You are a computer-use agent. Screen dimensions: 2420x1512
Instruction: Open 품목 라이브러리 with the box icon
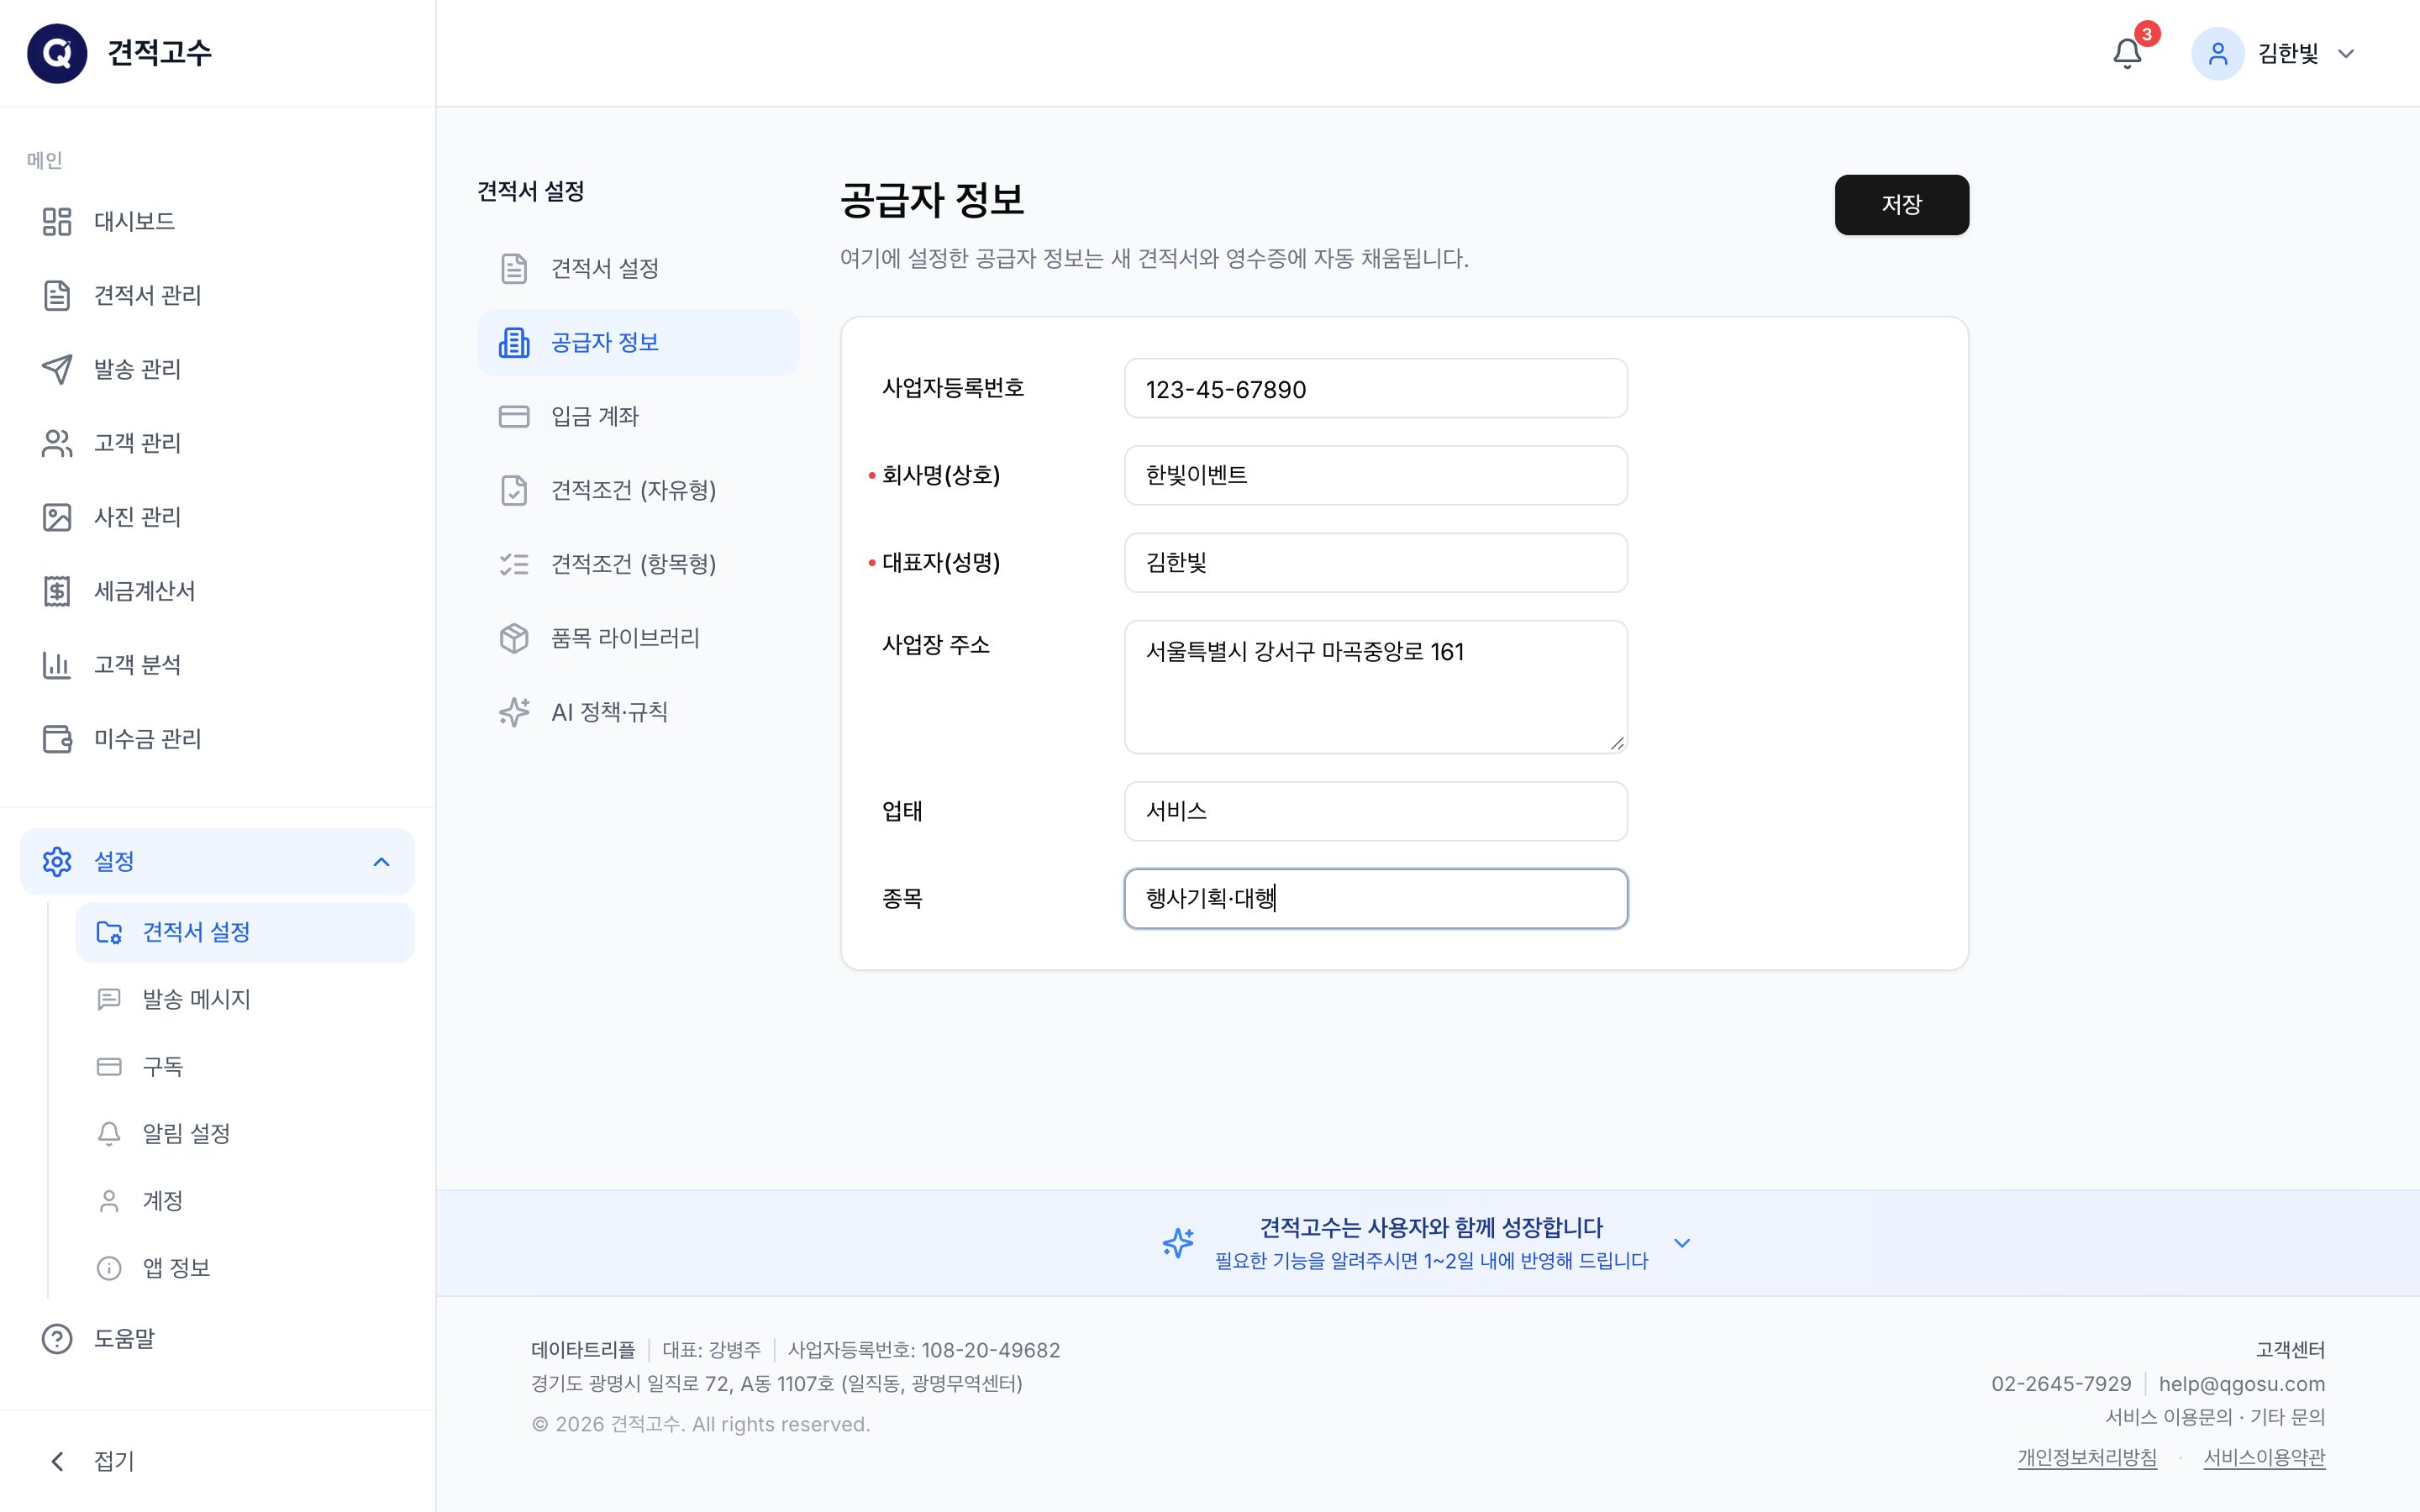click(638, 638)
